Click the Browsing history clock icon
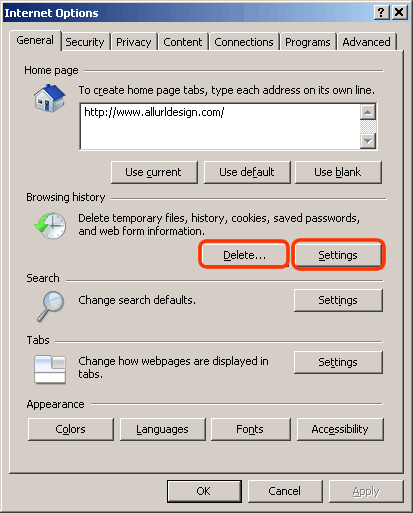This screenshot has width=413, height=513. tap(50, 225)
